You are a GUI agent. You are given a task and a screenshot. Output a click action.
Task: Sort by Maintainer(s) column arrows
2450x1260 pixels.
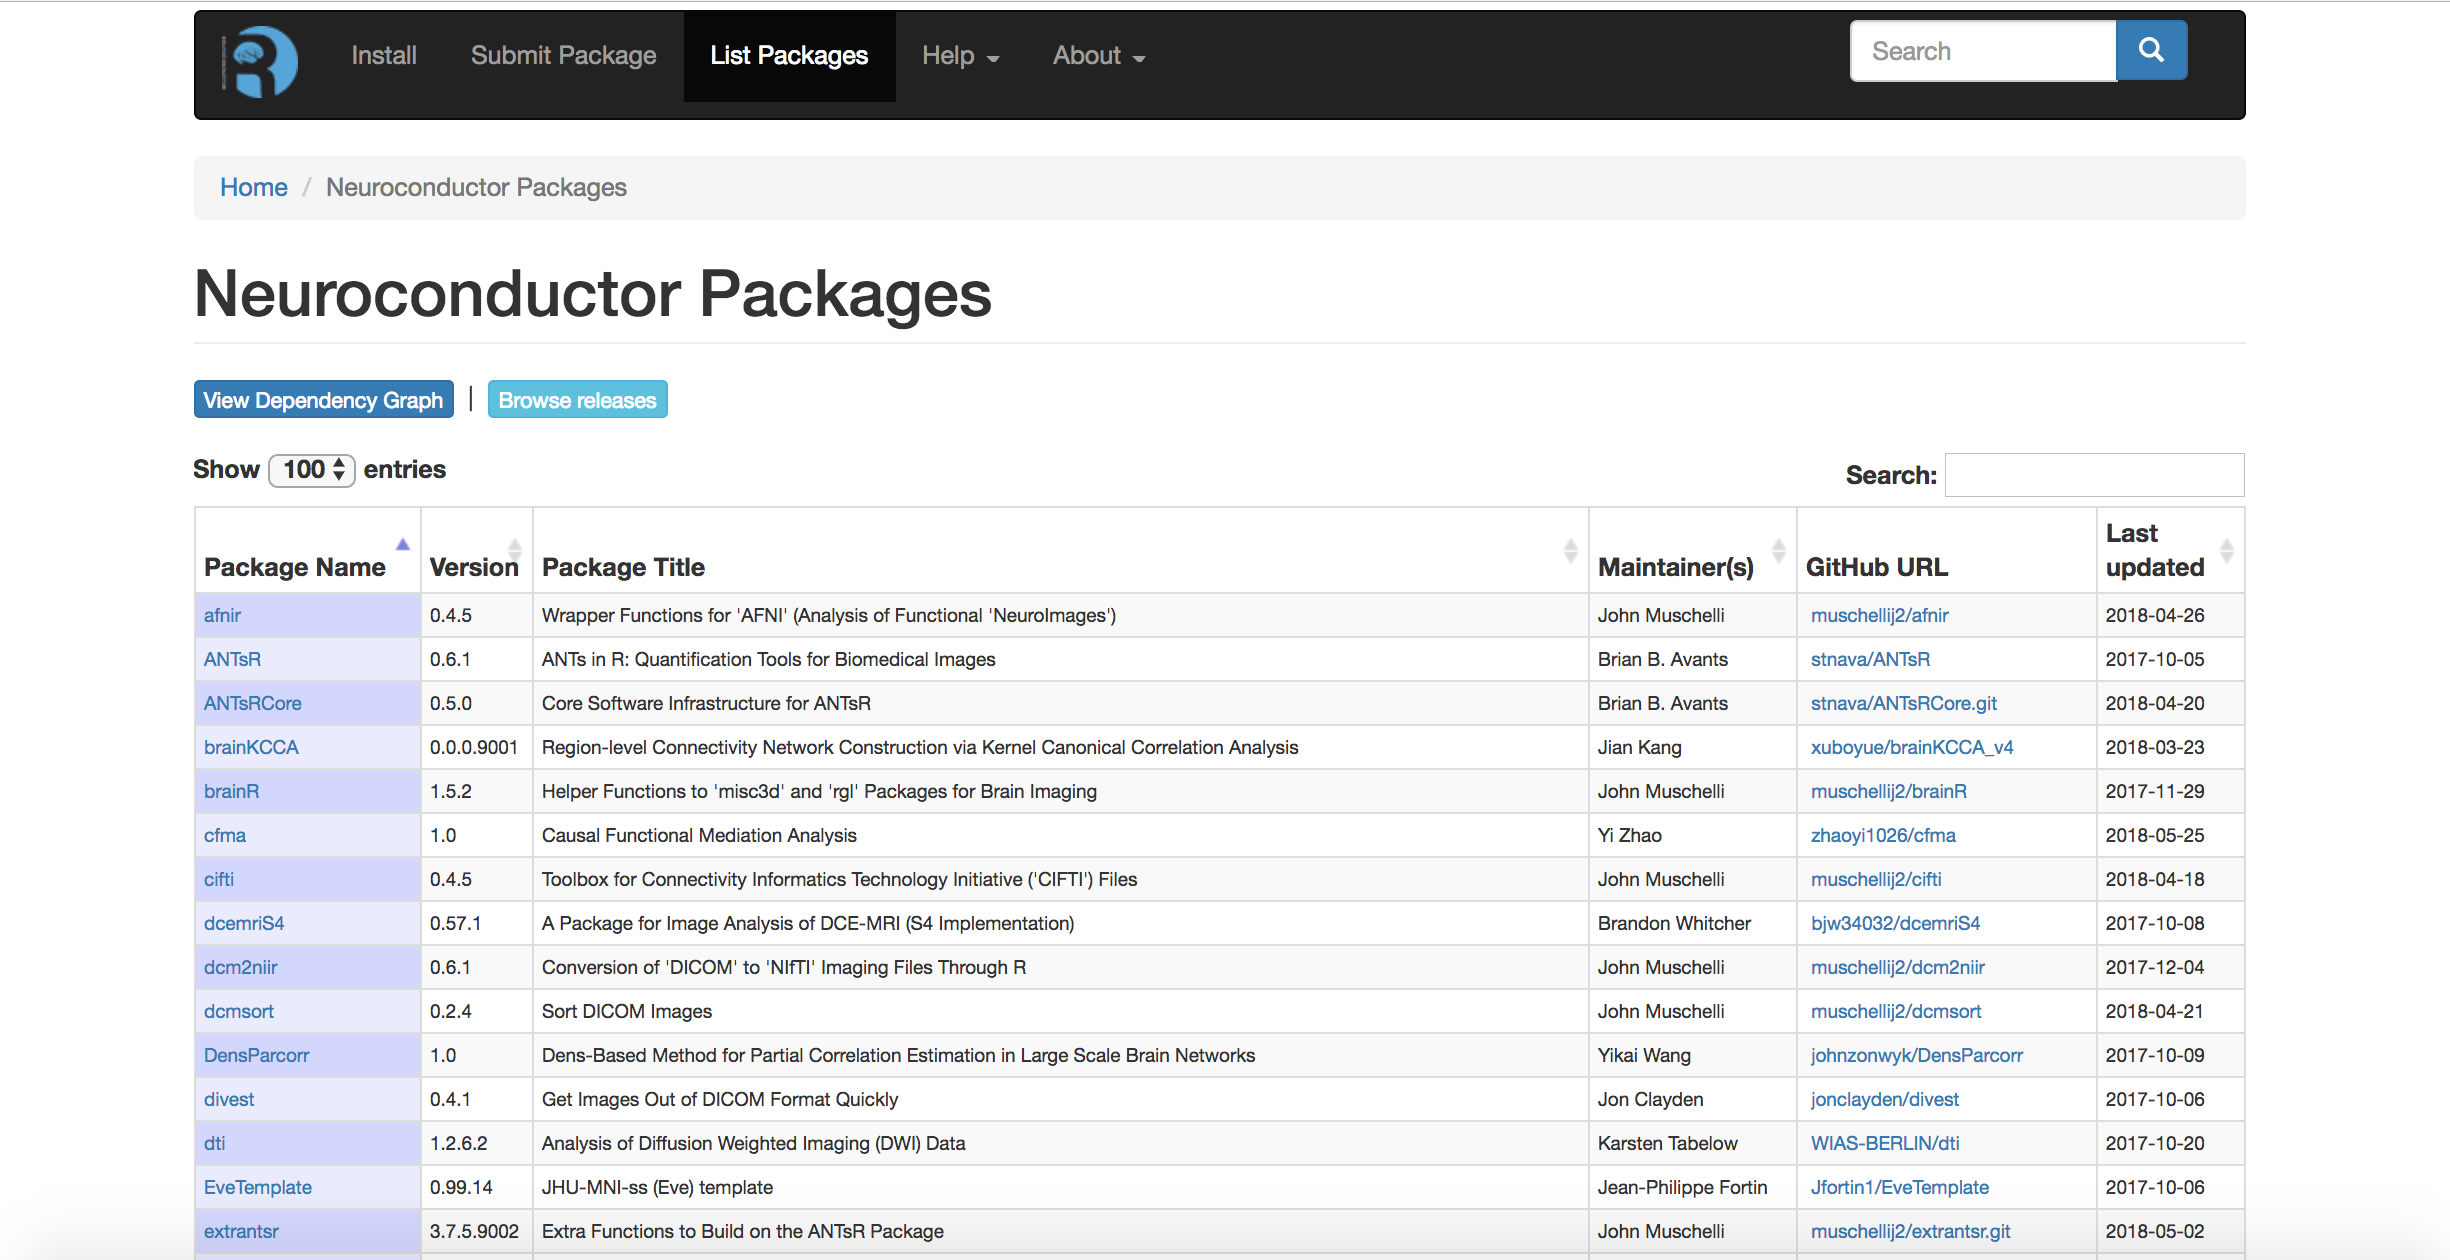pyautogui.click(x=1778, y=550)
